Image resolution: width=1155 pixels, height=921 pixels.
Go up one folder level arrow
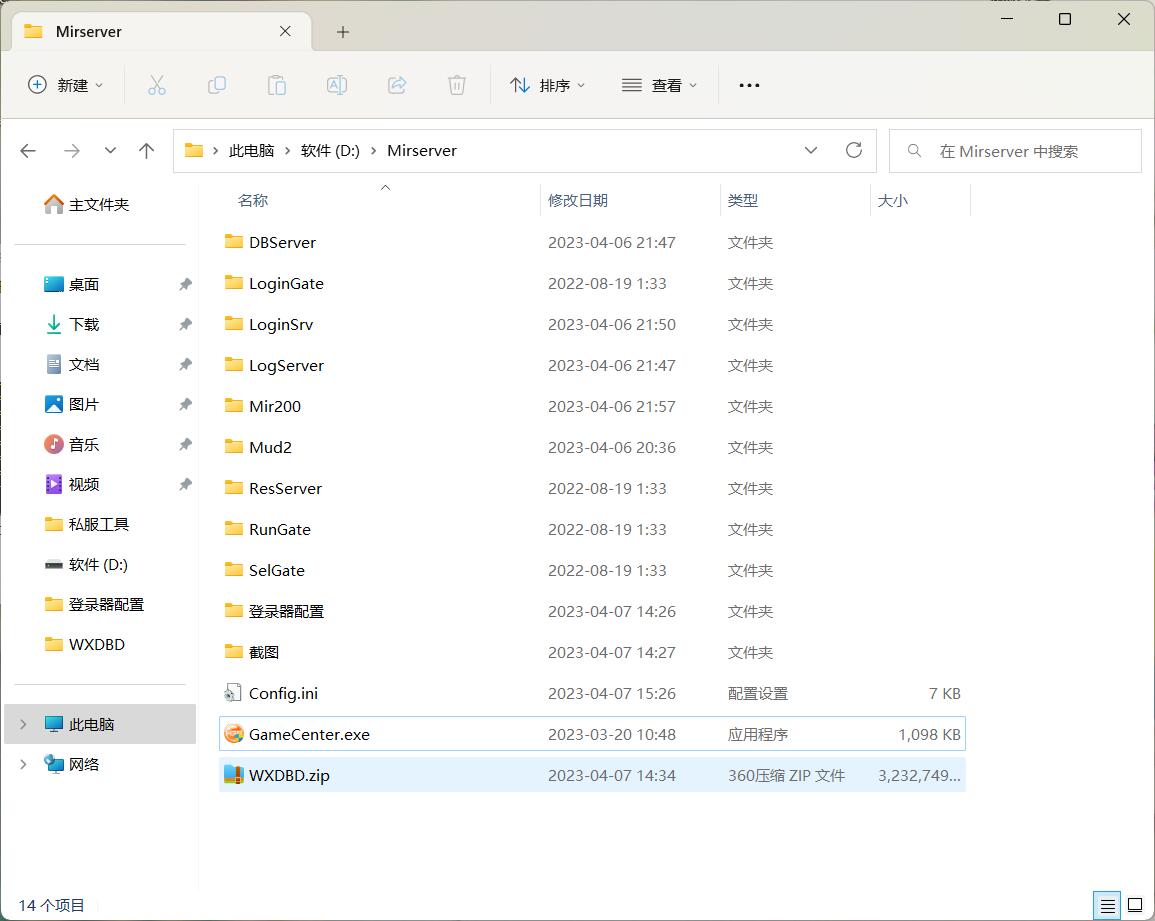pos(147,151)
